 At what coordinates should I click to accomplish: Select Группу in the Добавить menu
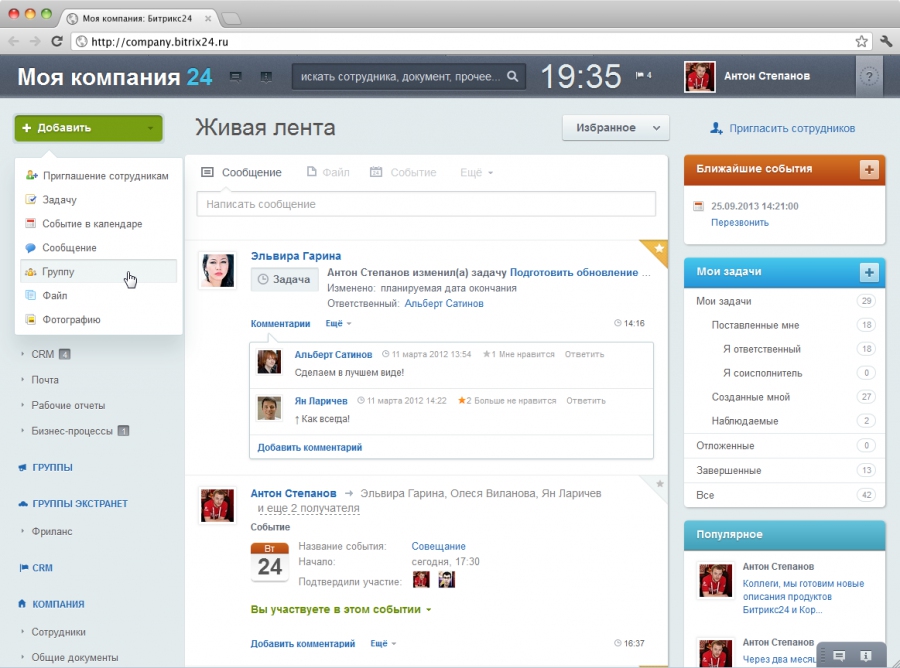98,272
